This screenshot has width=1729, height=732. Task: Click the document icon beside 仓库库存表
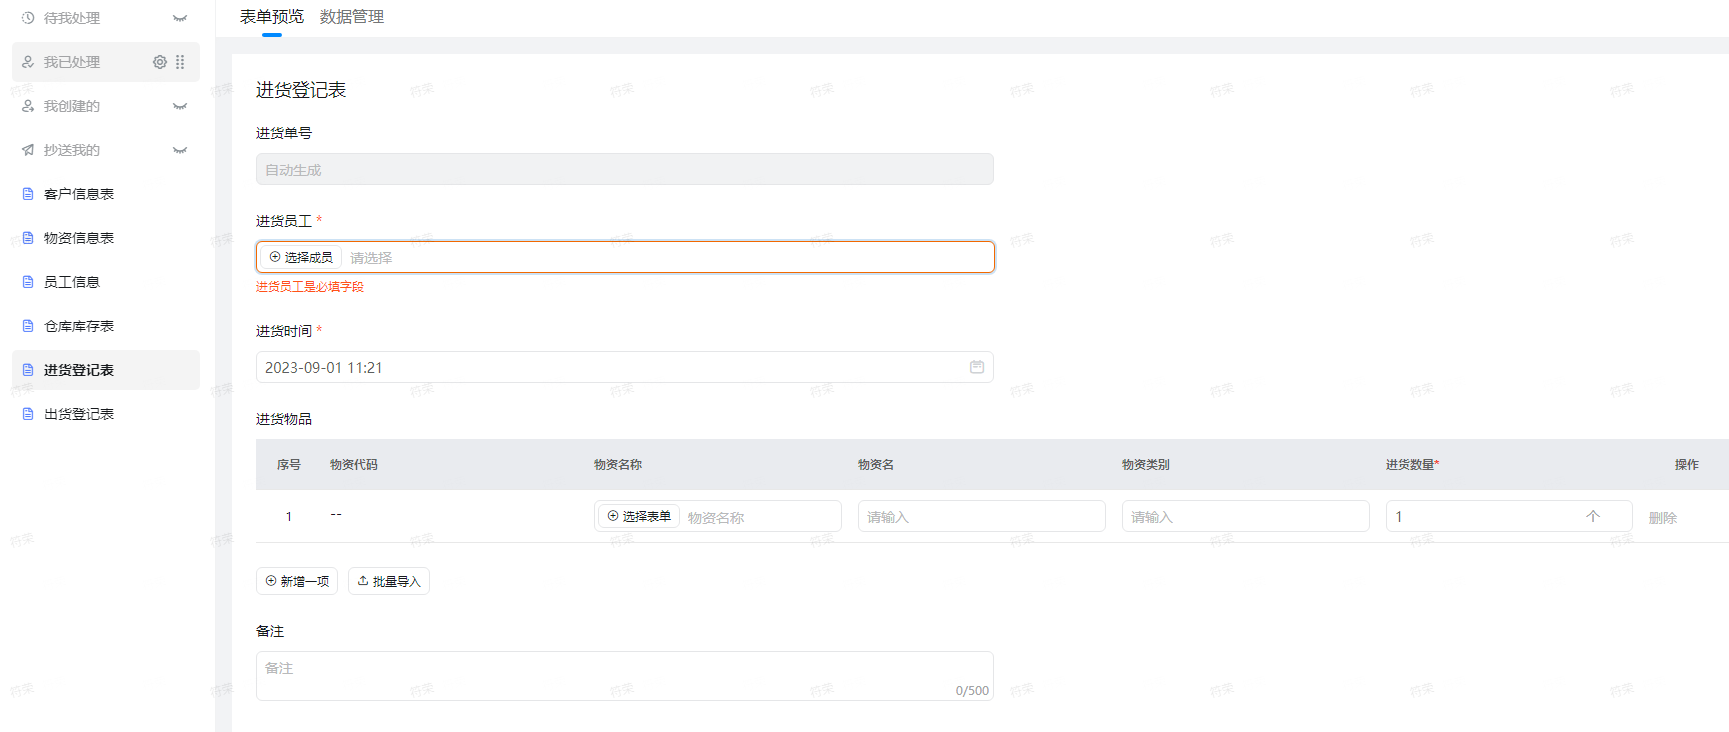(x=28, y=326)
